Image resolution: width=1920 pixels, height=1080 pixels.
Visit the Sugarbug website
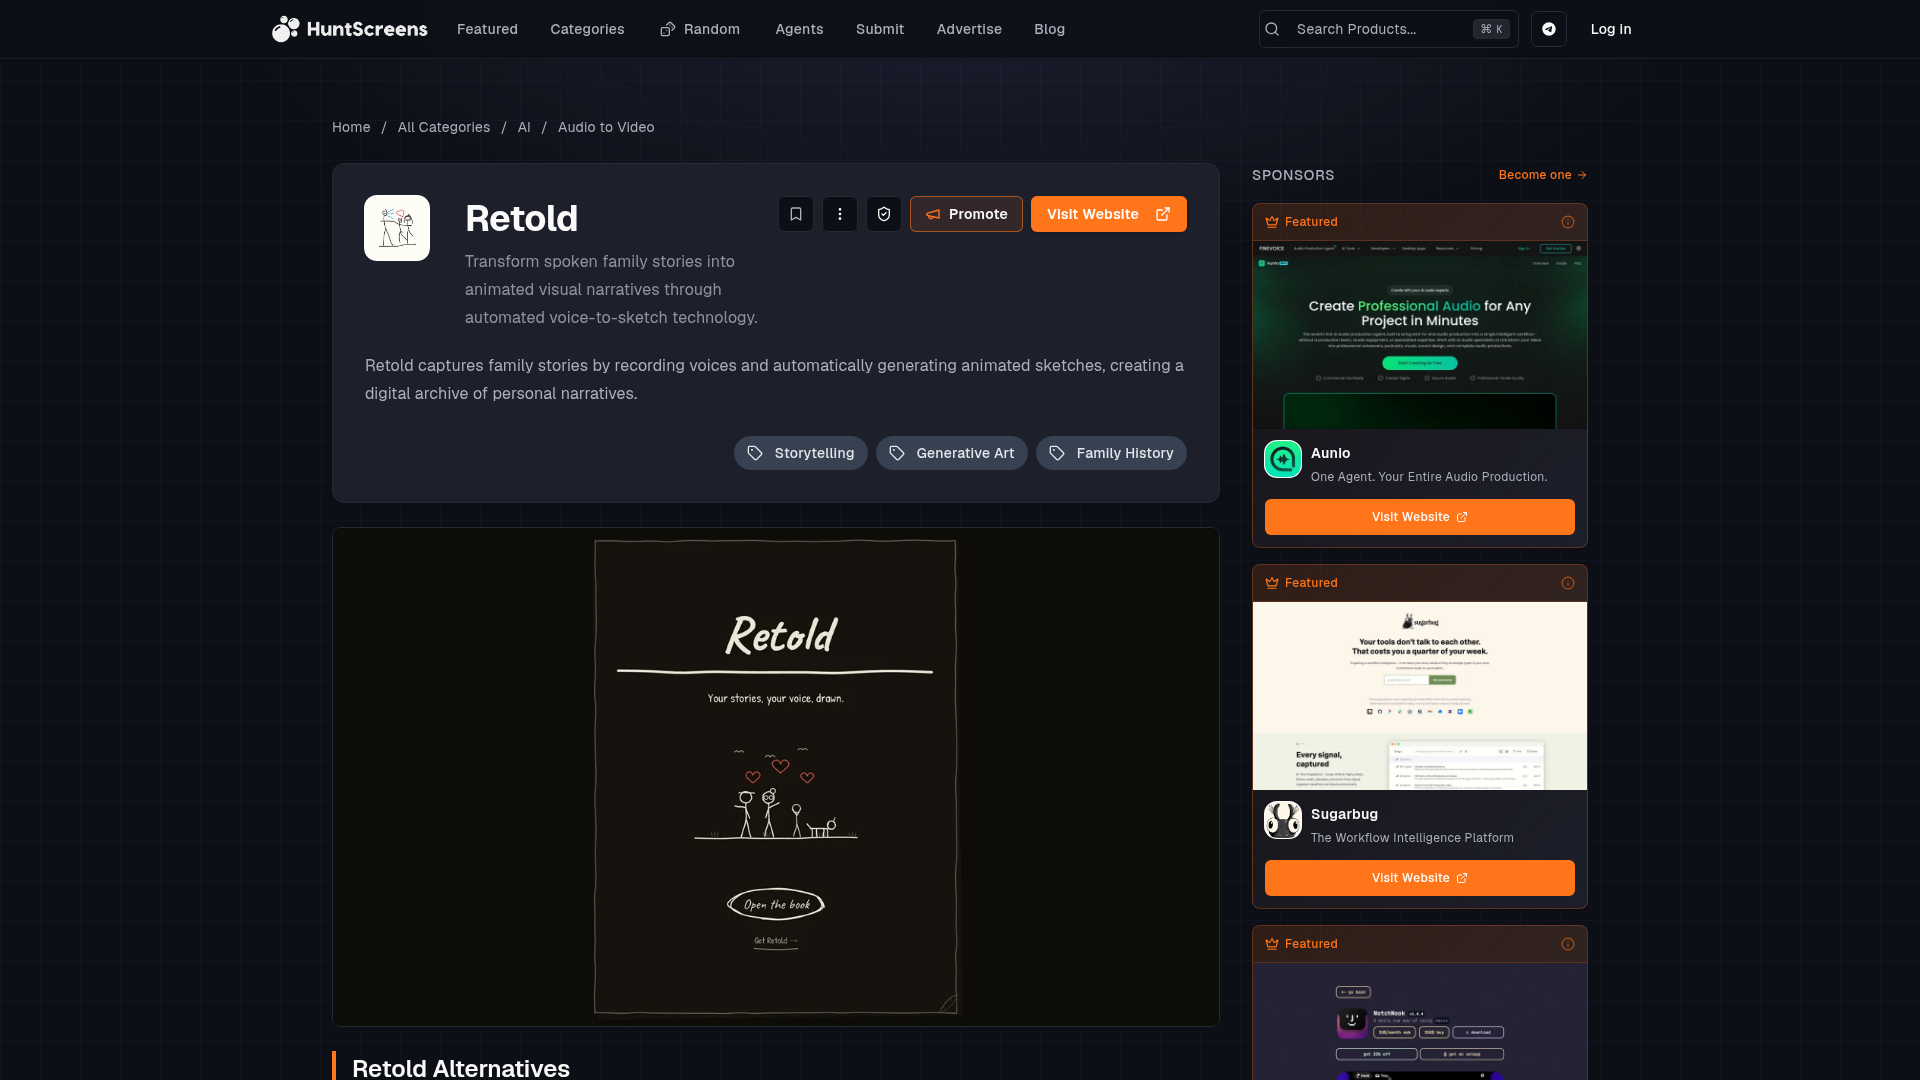point(1420,878)
